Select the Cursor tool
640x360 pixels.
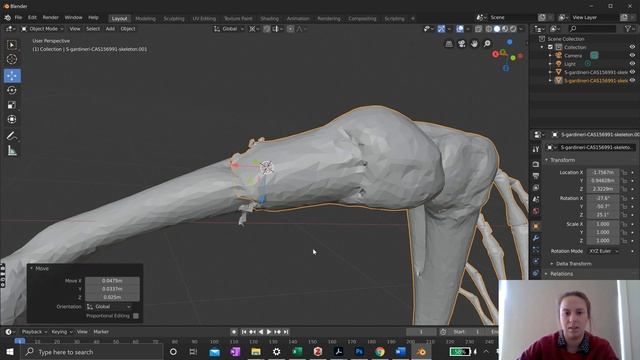tap(12, 59)
